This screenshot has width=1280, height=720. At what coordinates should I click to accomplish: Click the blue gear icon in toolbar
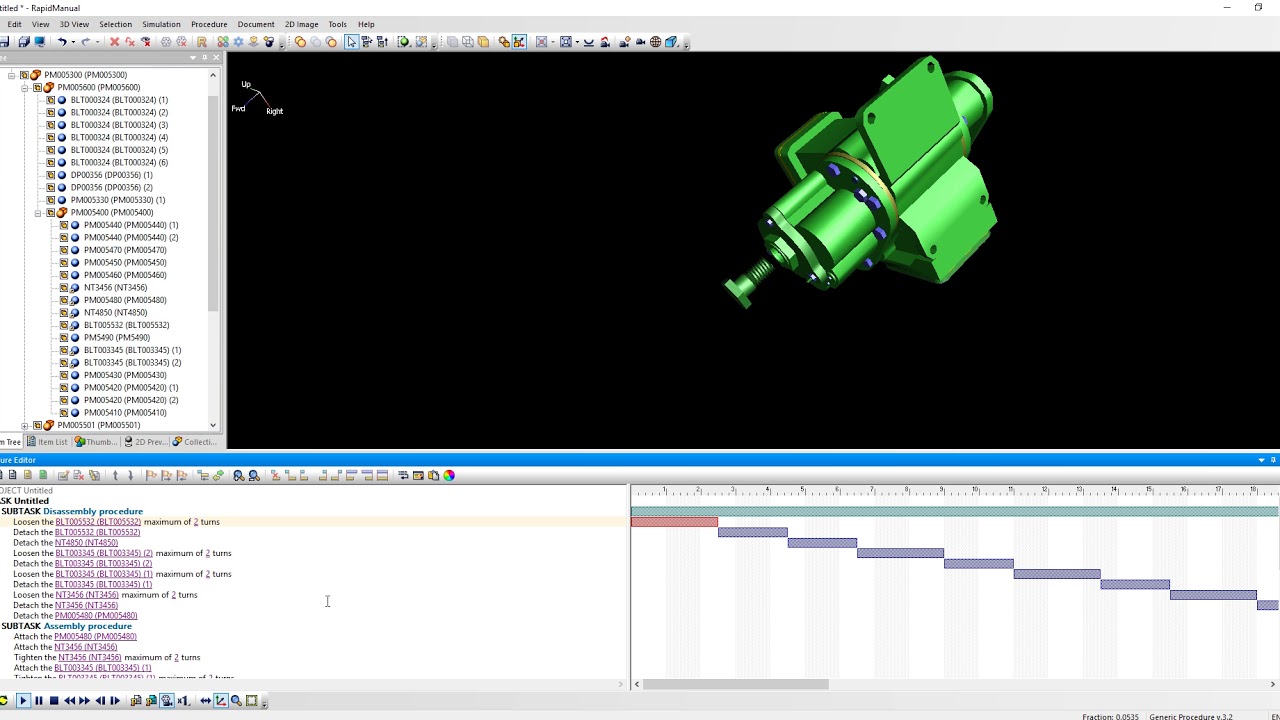coord(238,42)
